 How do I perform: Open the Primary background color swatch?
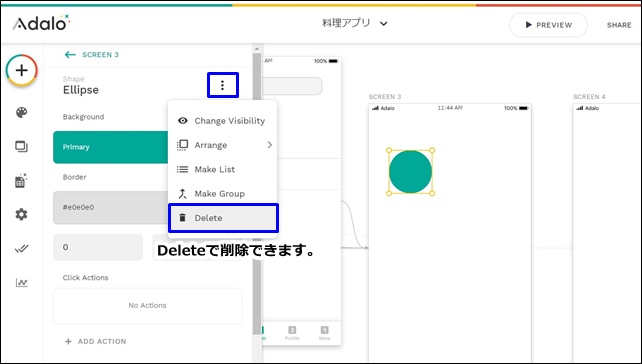(111, 147)
